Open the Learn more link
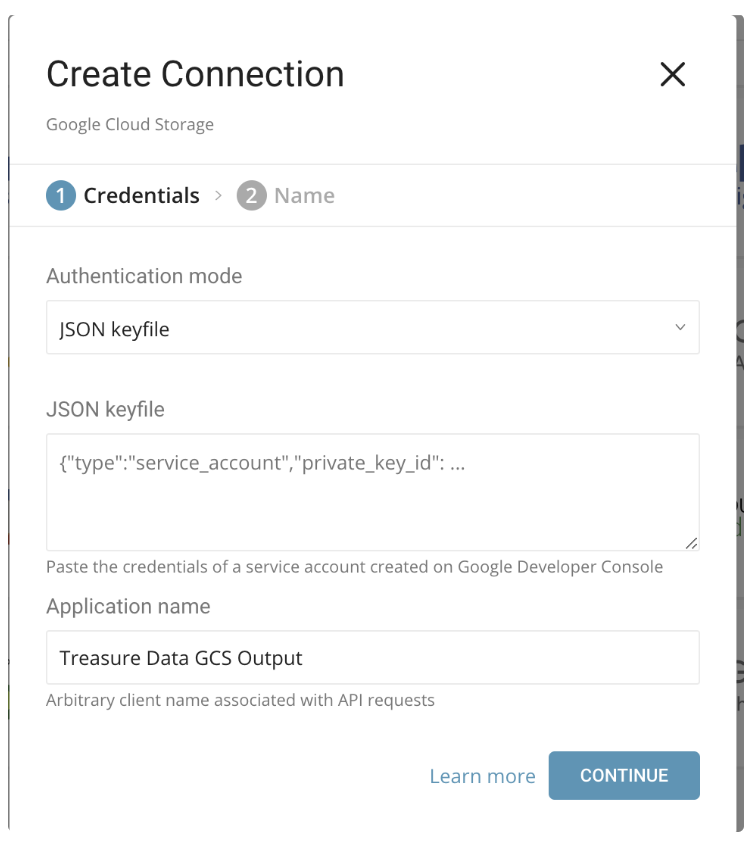This screenshot has height=850, width=756. click(x=482, y=776)
